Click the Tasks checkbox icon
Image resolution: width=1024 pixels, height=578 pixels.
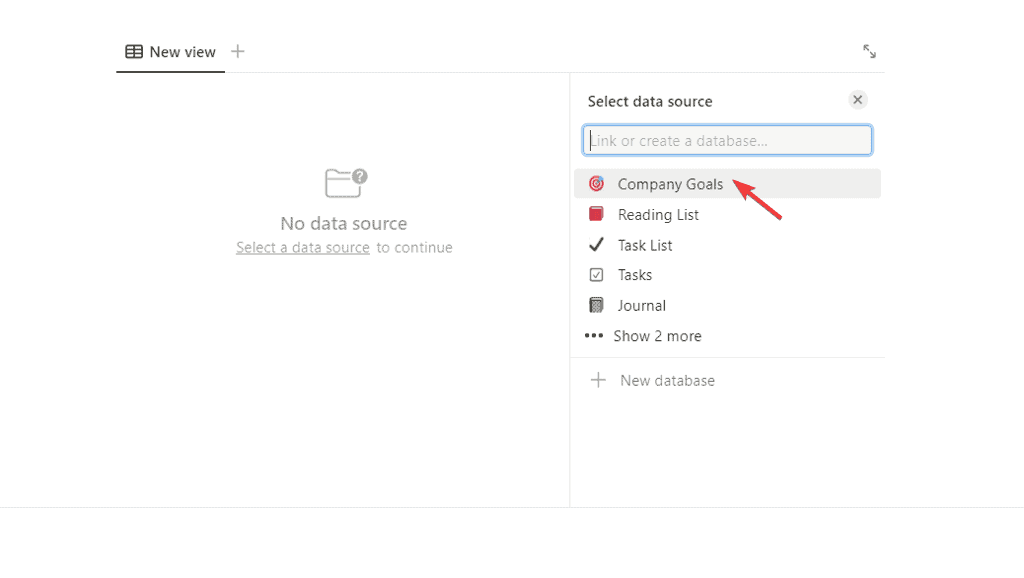596,275
